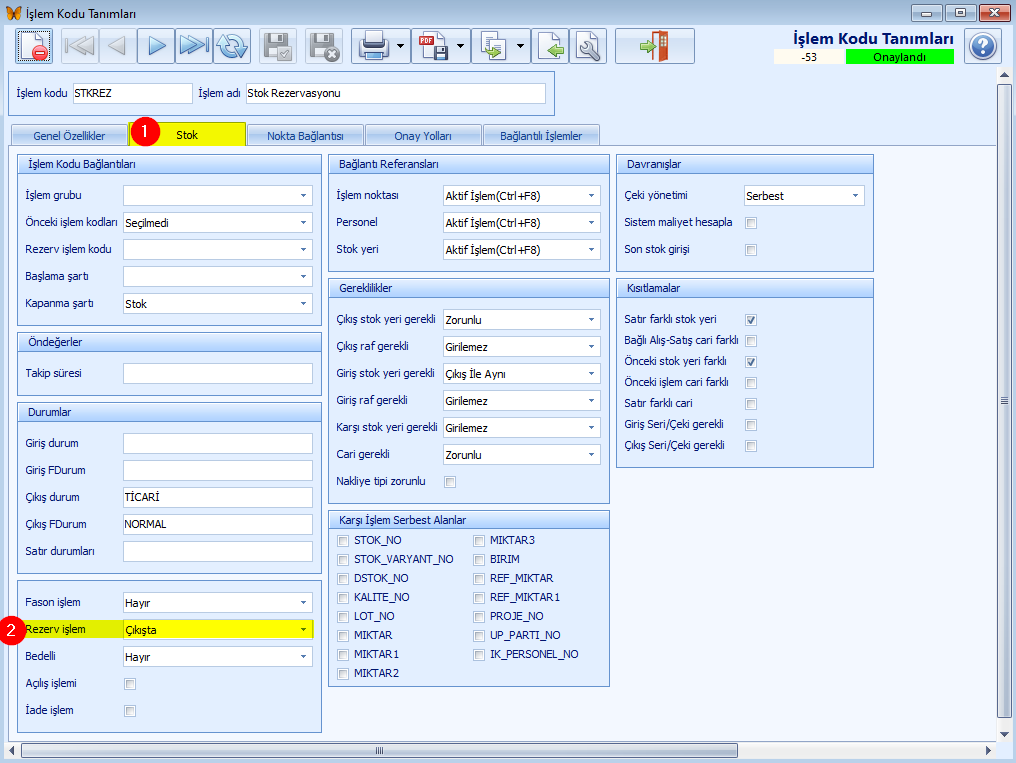This screenshot has height=763, width=1016.
Task: Click the vertical scrollbar thumb
Action: (x=1004, y=401)
